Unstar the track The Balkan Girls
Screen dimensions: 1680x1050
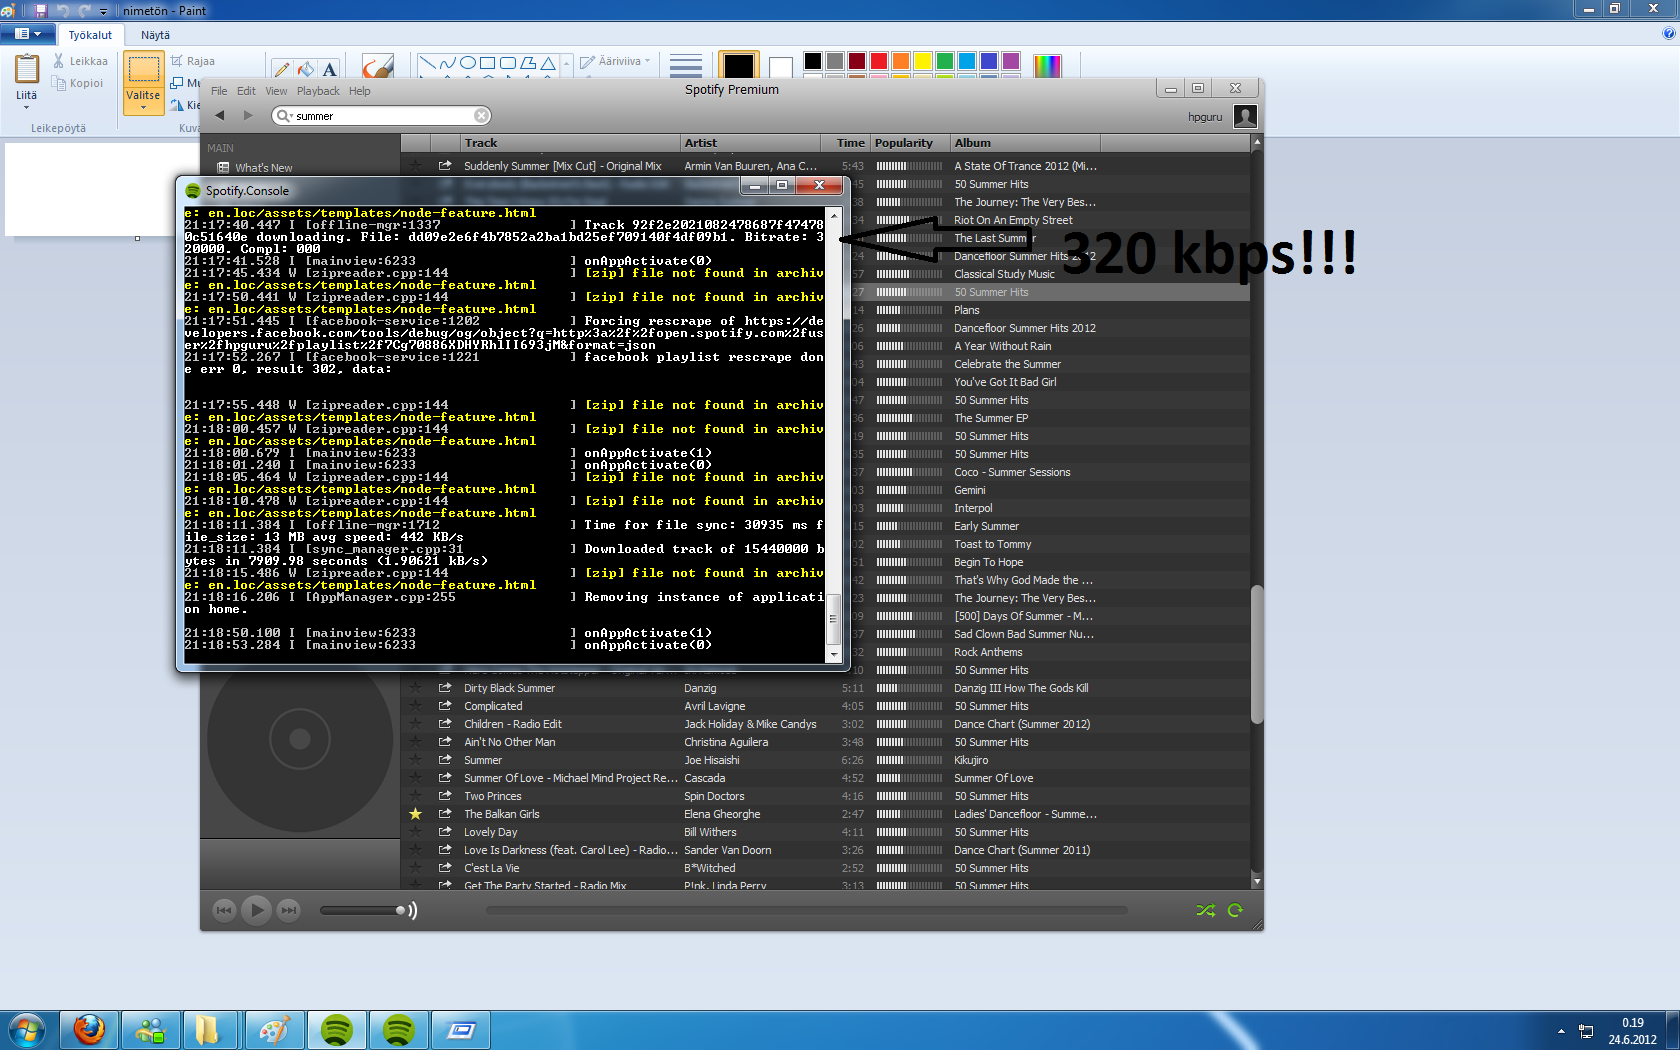pyautogui.click(x=415, y=814)
